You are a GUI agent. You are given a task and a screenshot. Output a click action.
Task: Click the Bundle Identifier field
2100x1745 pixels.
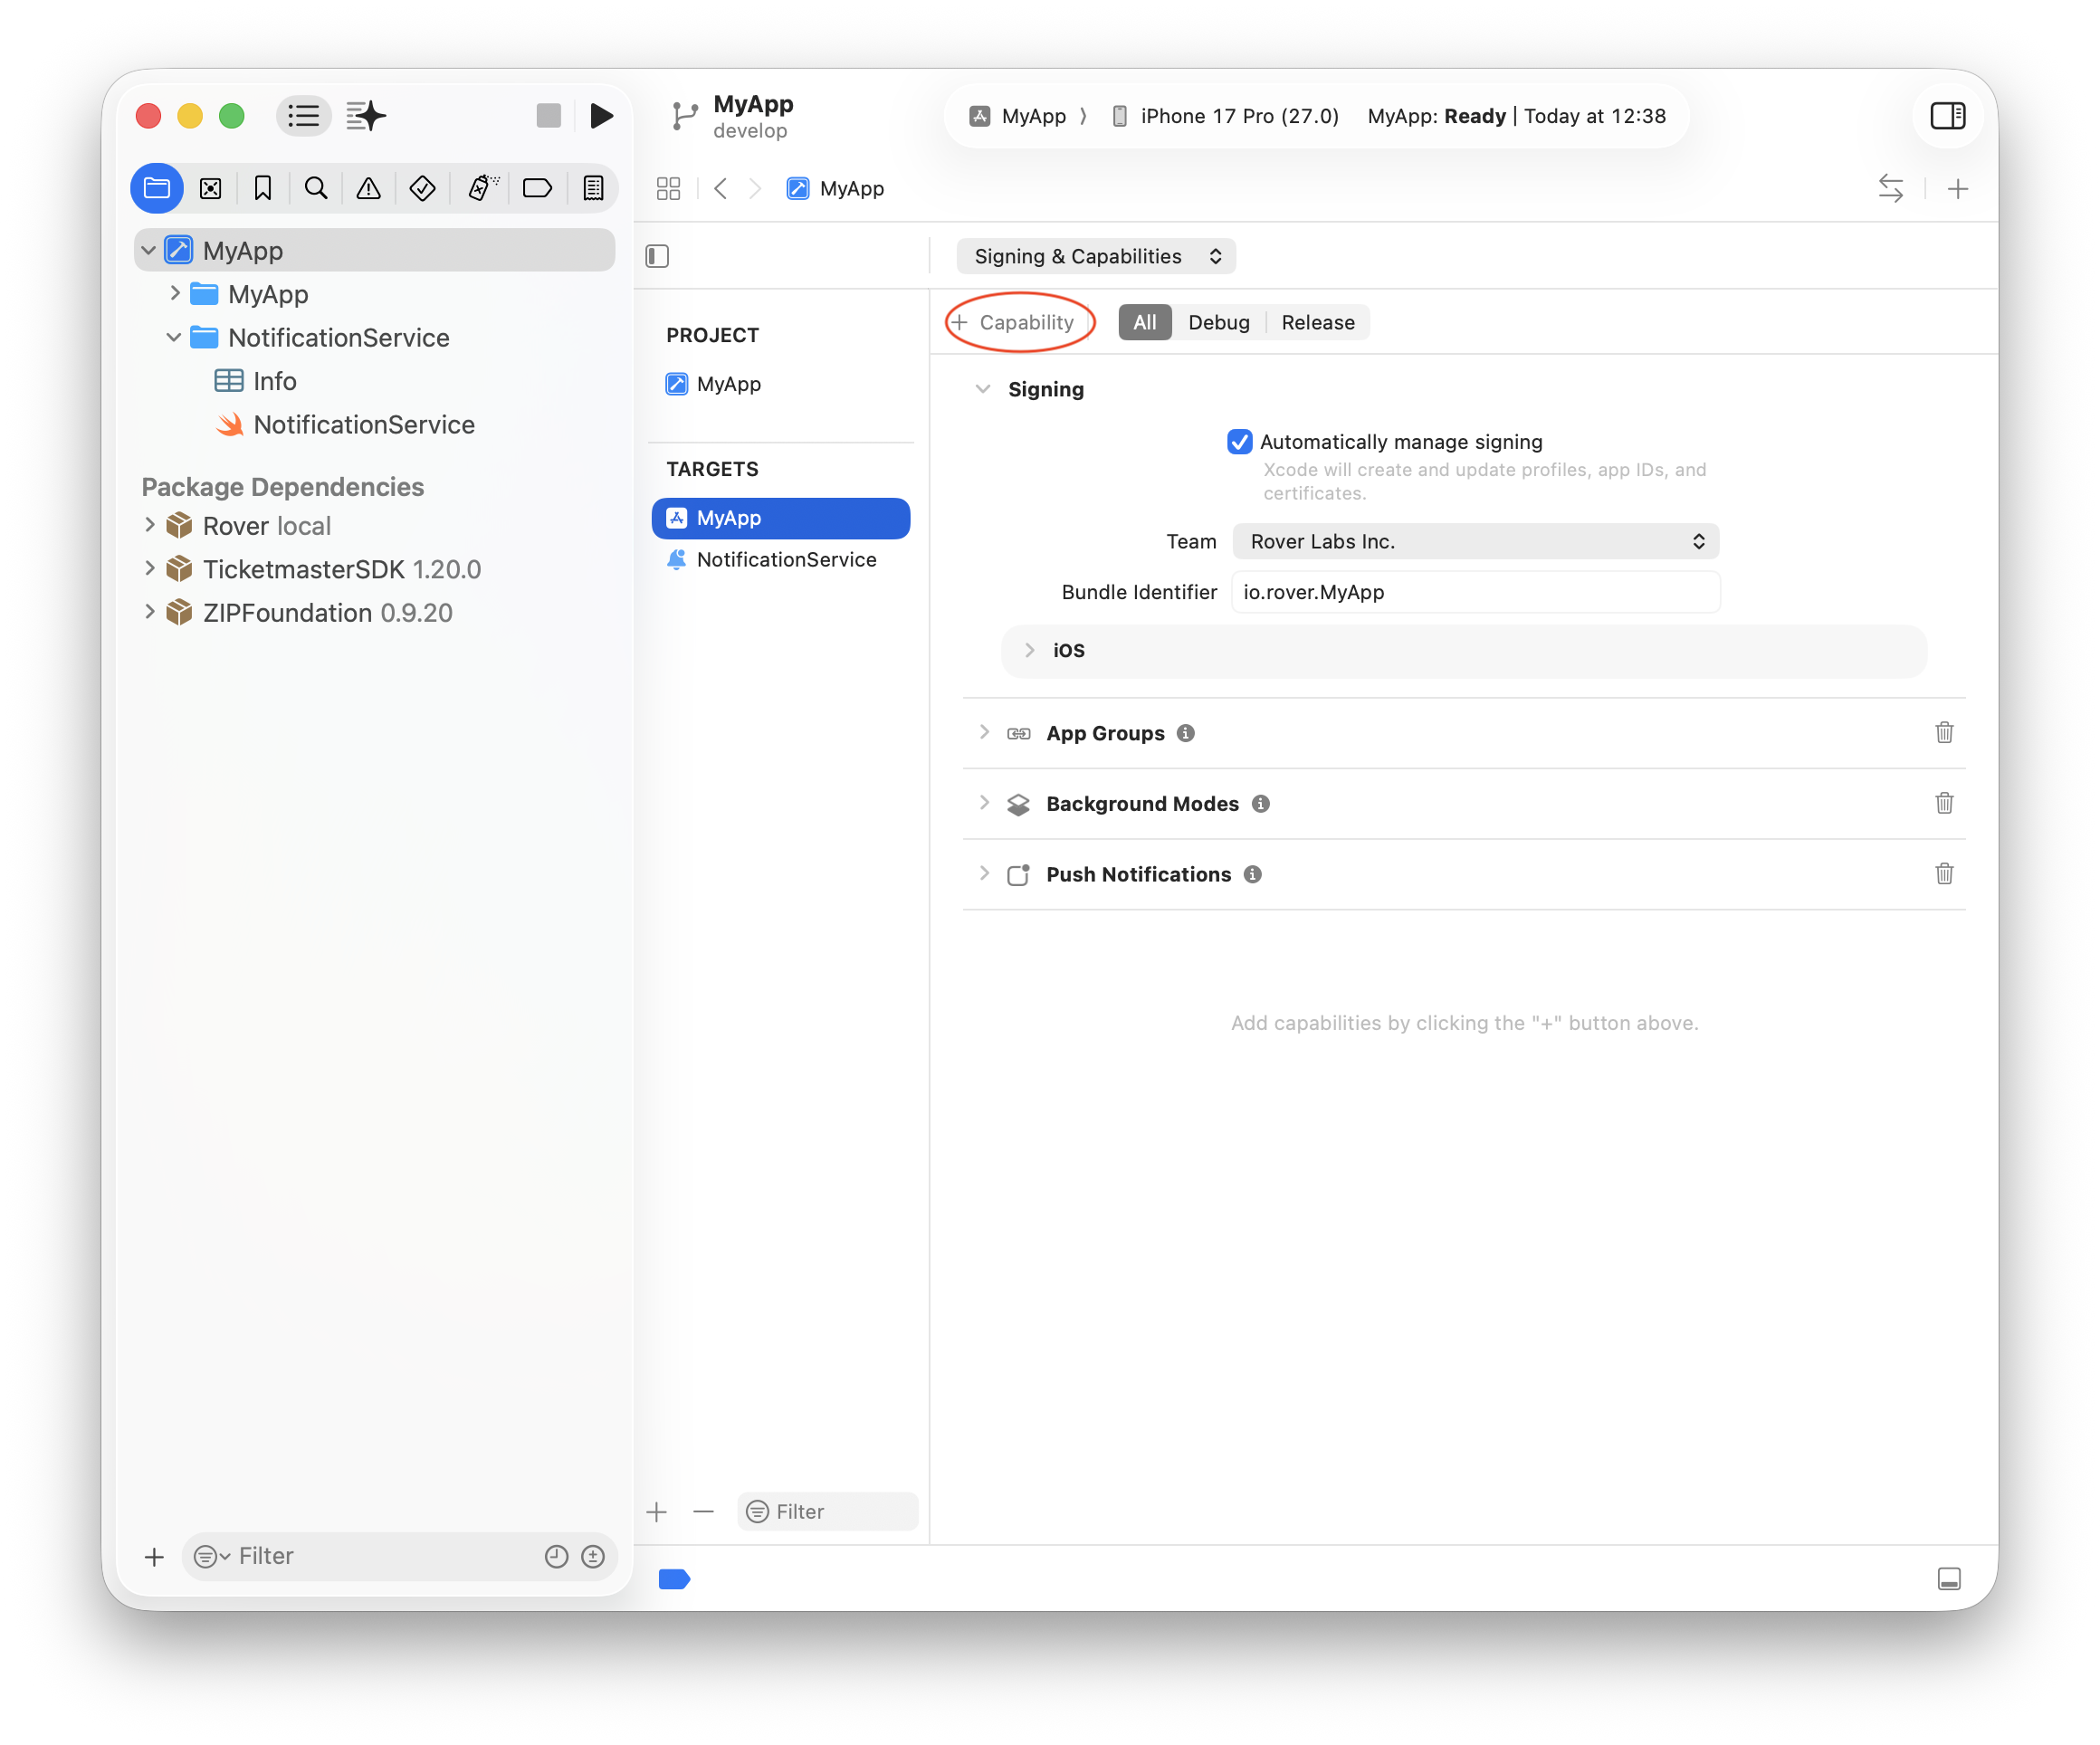click(x=1475, y=592)
